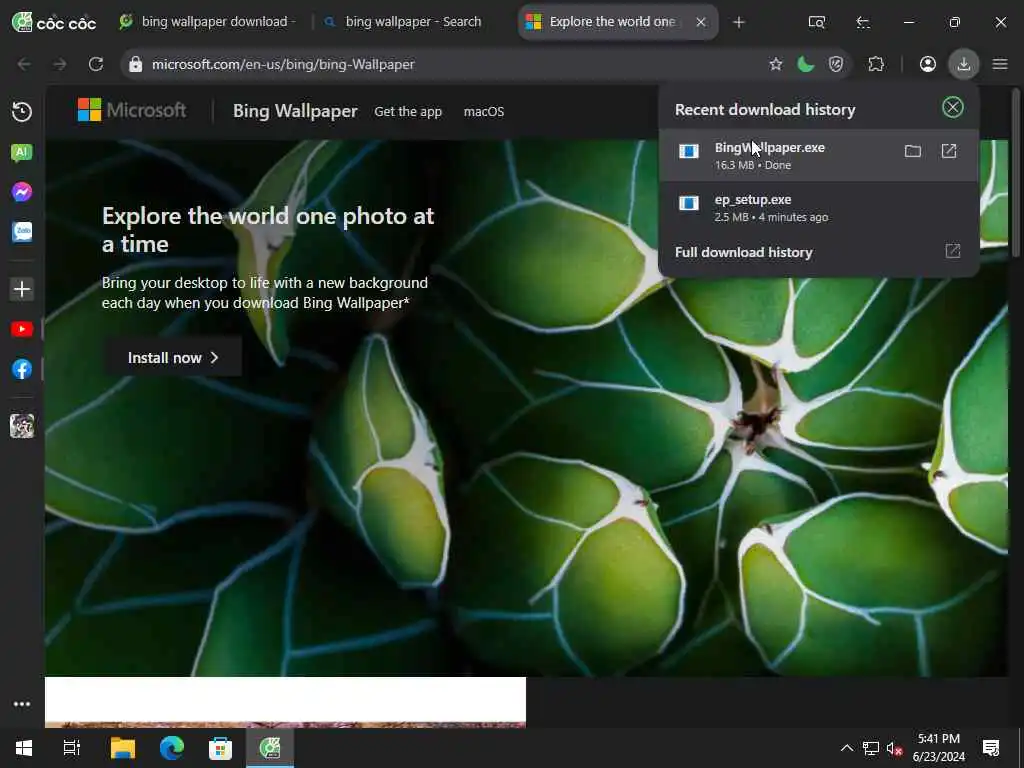
Task: Switch to the bing wallpaper download tab
Action: coord(208,22)
